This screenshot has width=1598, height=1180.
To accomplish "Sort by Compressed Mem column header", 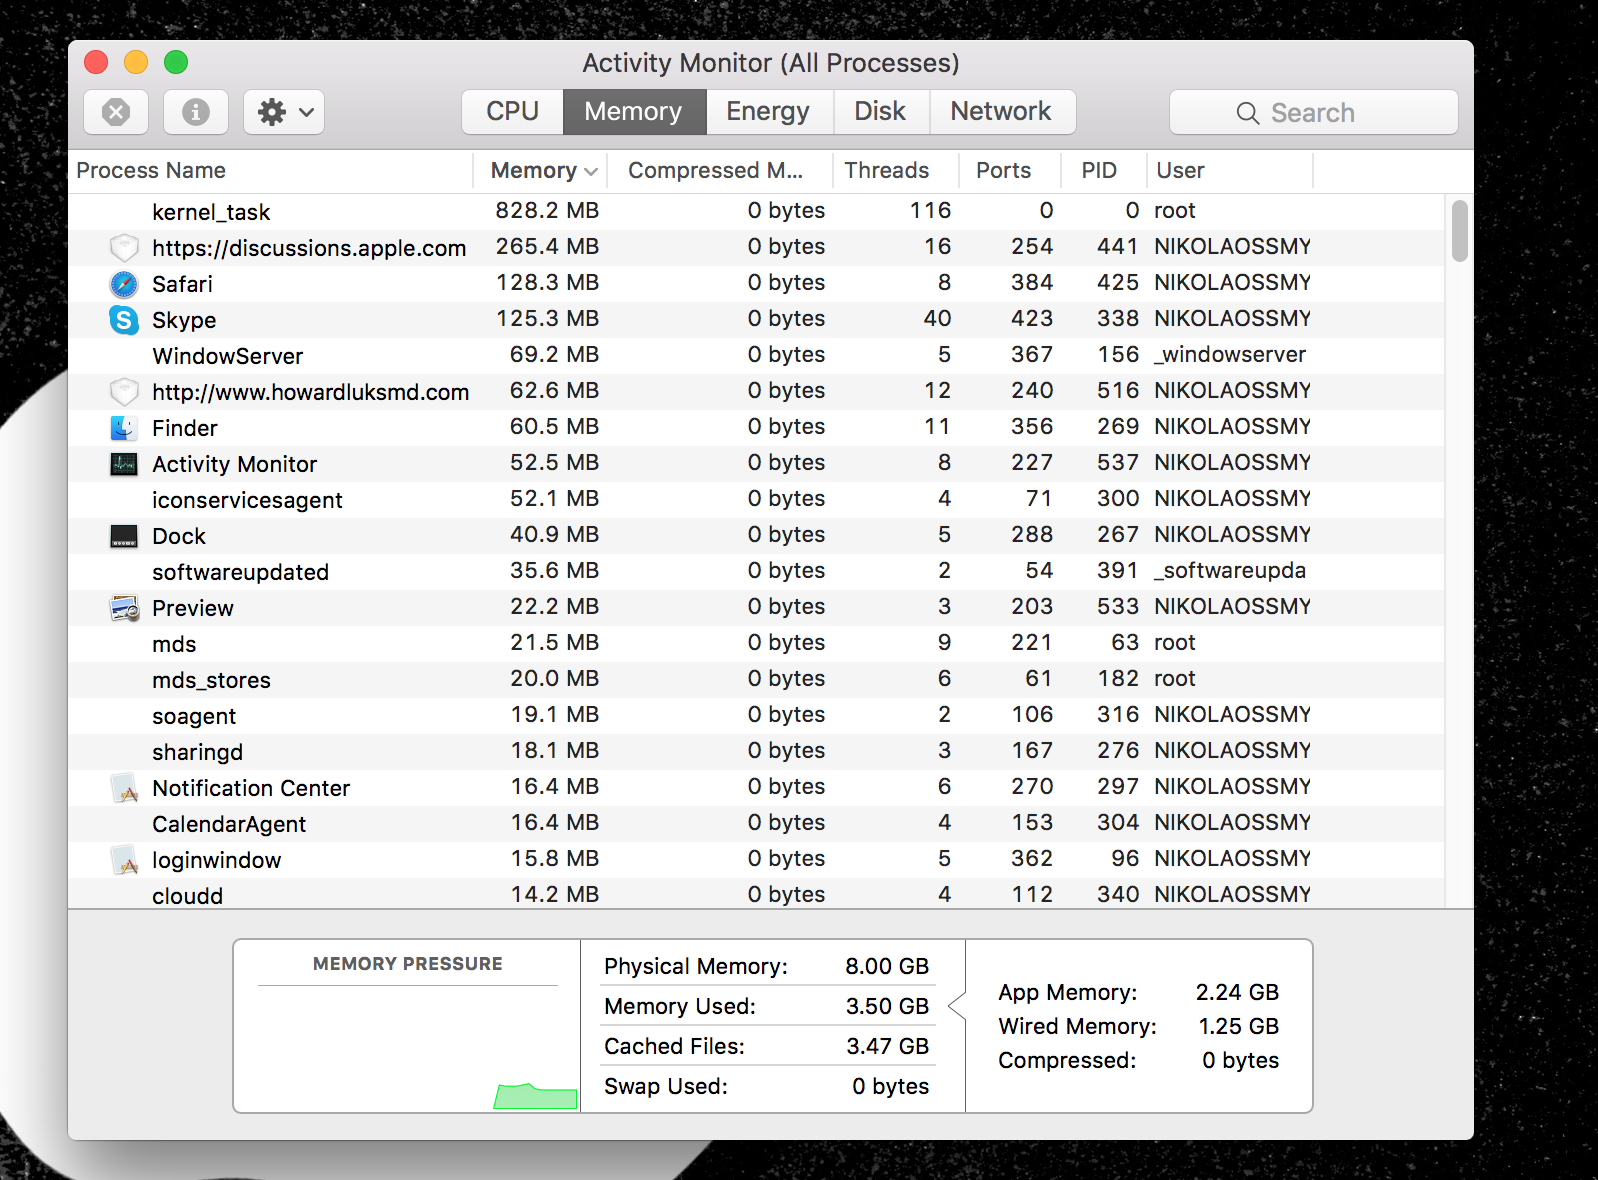I will pyautogui.click(x=720, y=171).
